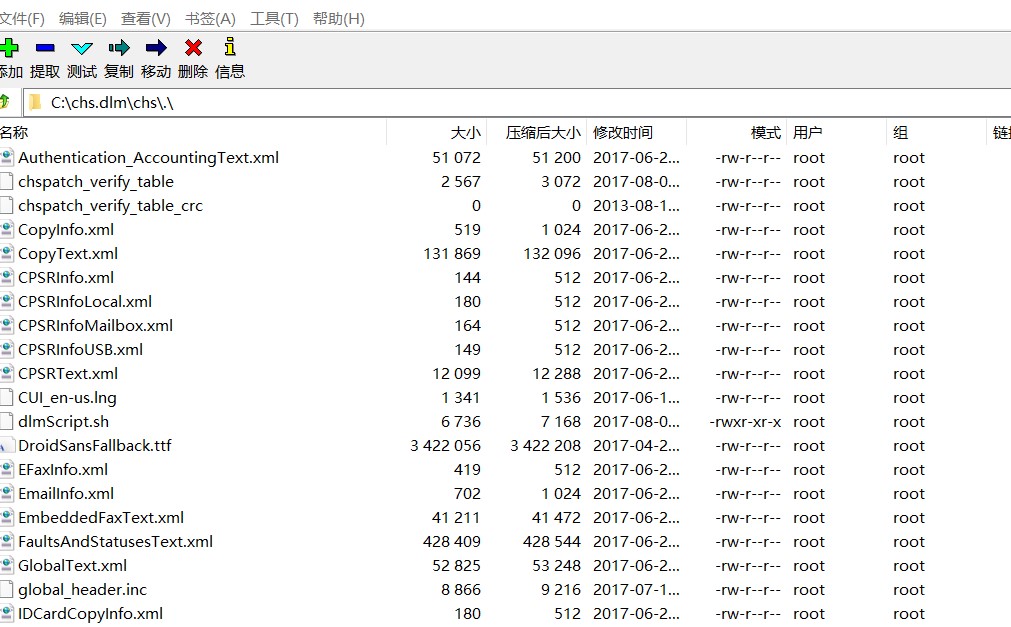This screenshot has width=1011, height=627.
Task: Click the XML icon of FaultsAndStatusesText.xml
Action: tap(6, 541)
